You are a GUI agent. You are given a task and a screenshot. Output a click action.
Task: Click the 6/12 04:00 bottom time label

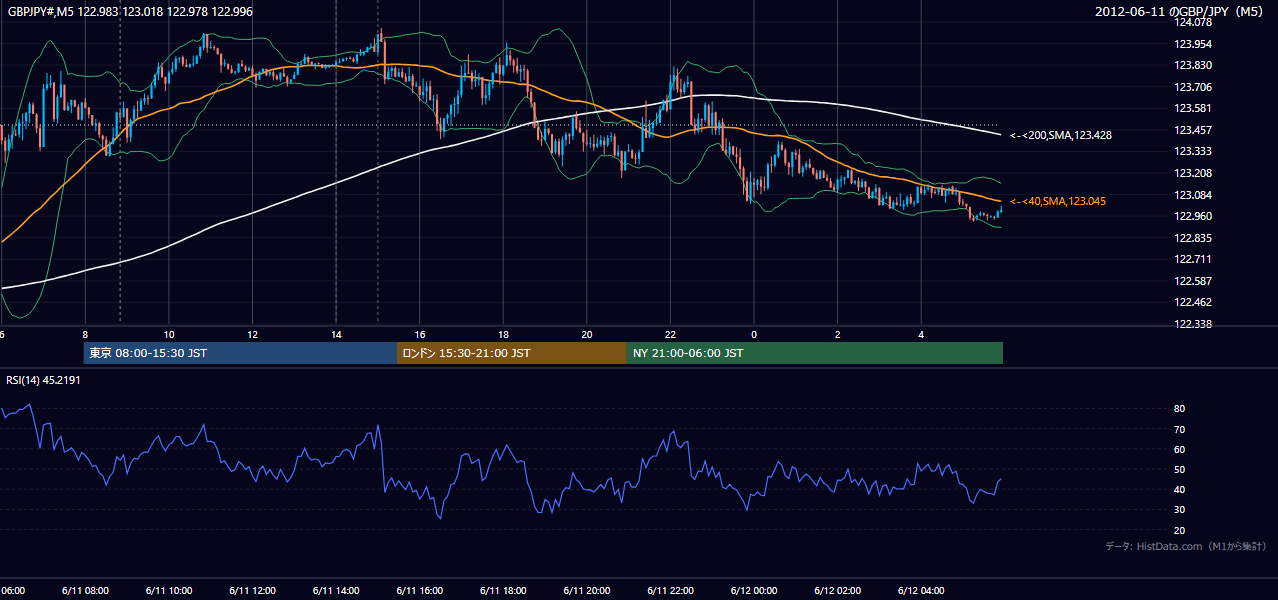tap(921, 590)
